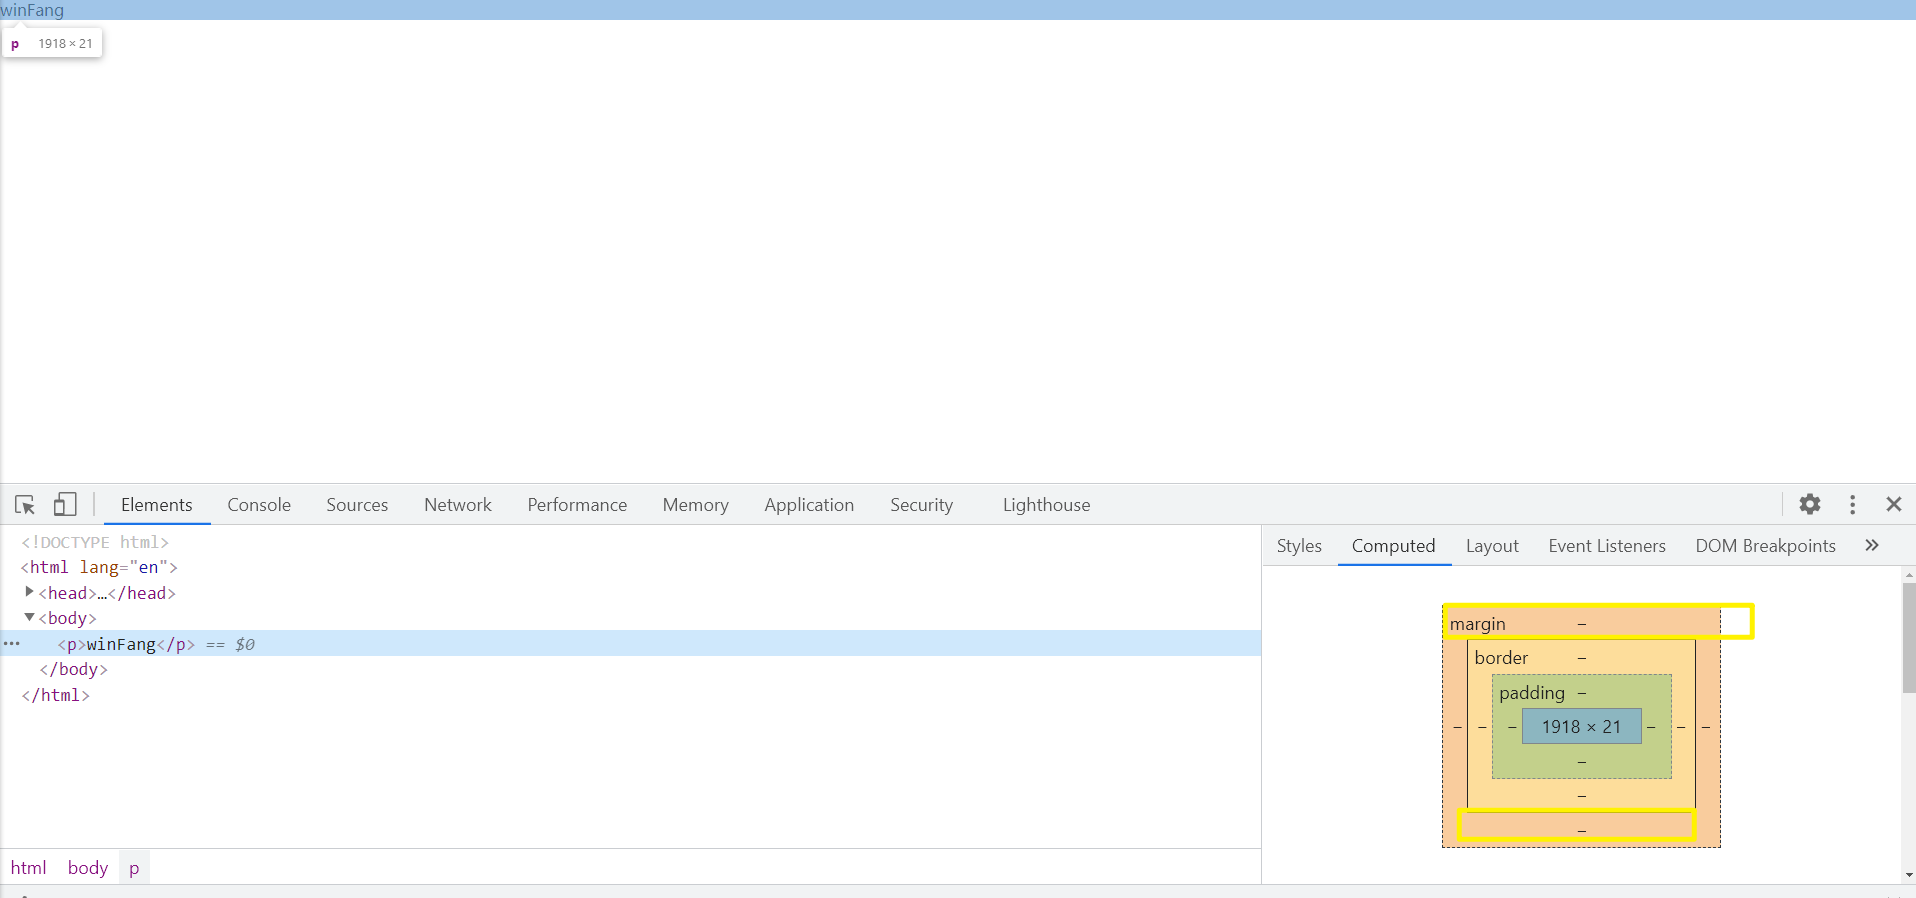Open the Event Listeners sidebar tab
1916x898 pixels.
point(1607,546)
